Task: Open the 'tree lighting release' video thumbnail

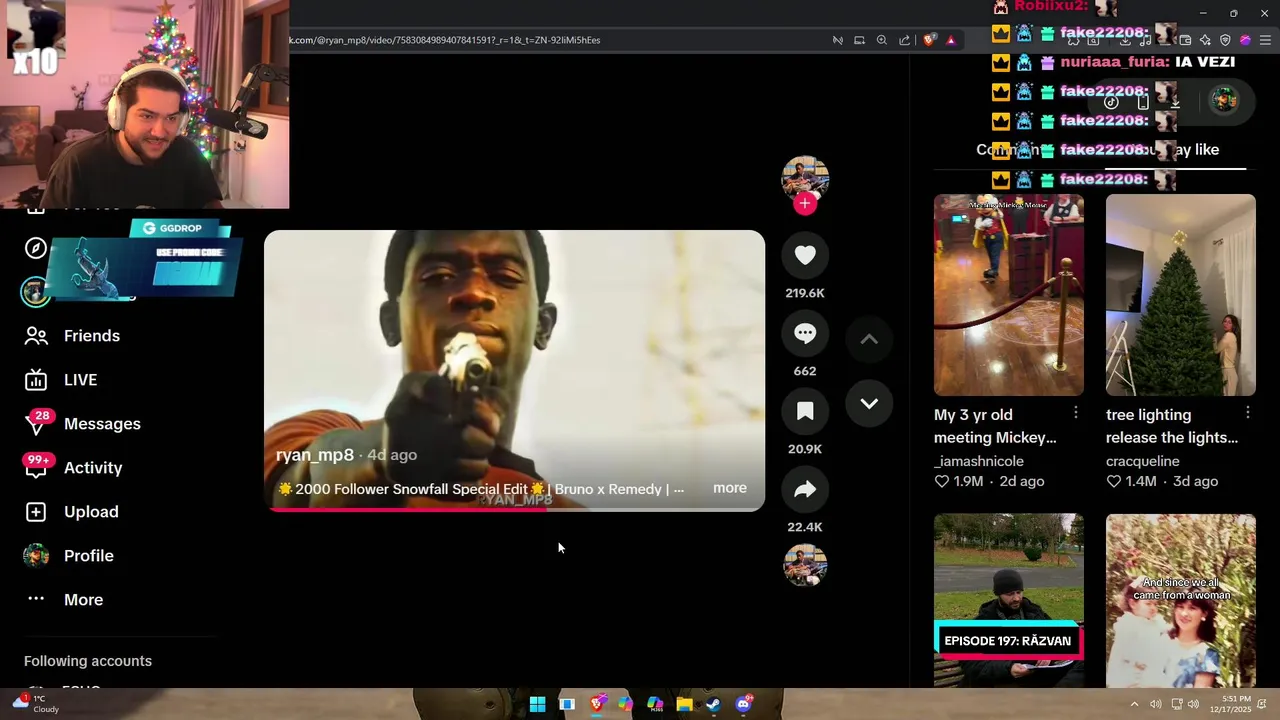Action: click(x=1181, y=295)
